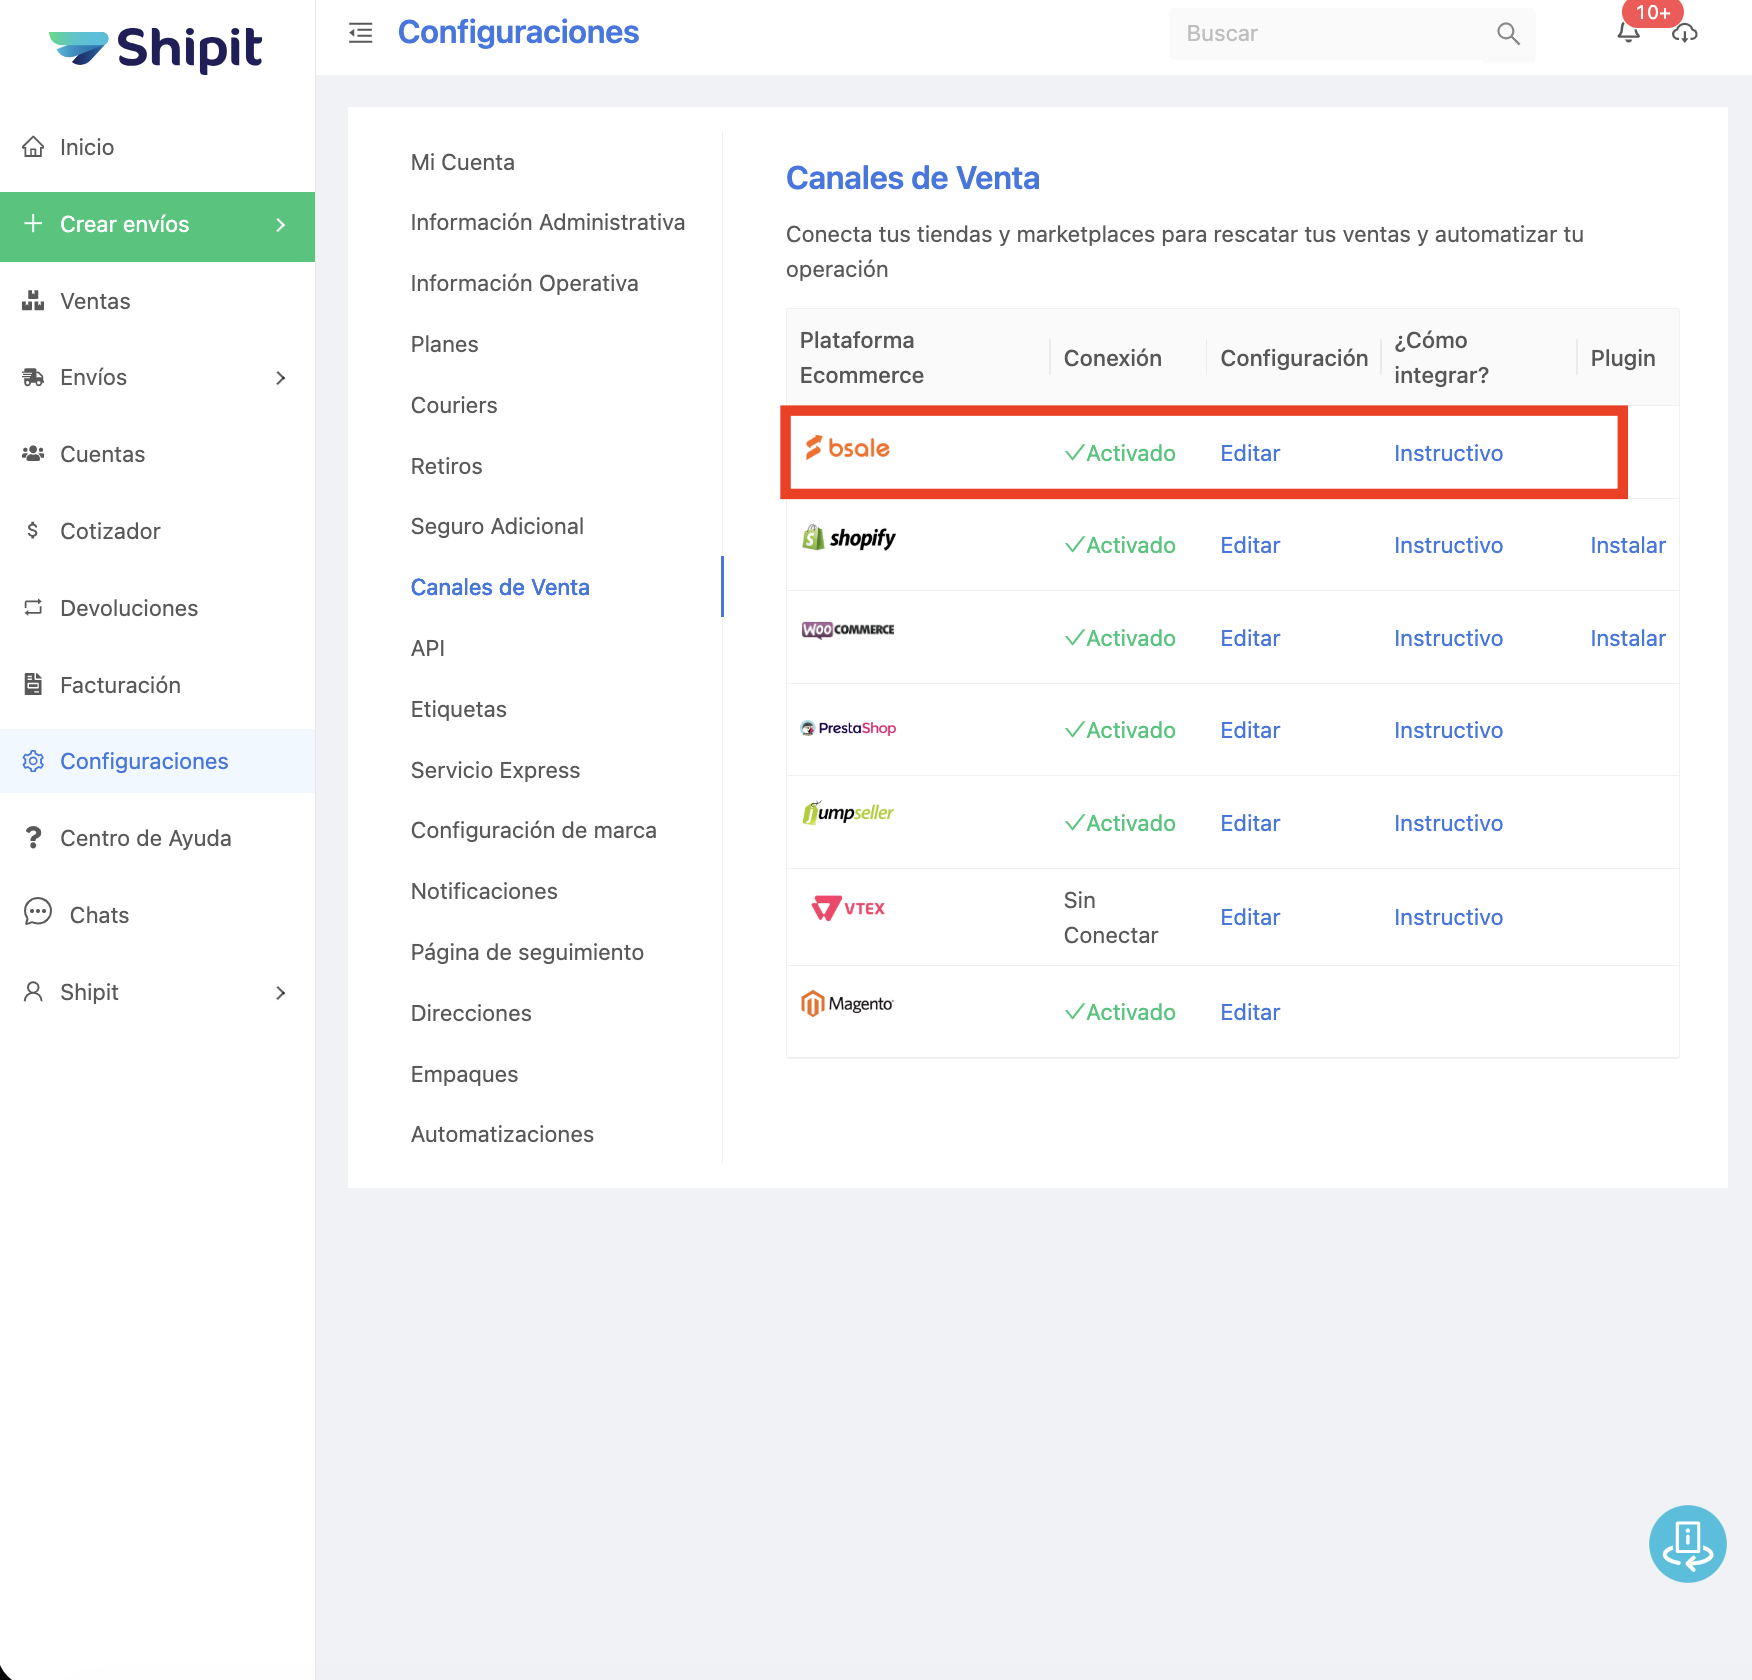This screenshot has width=1752, height=1680.
Task: Open Automatizaciones settings section
Action: coord(502,1134)
